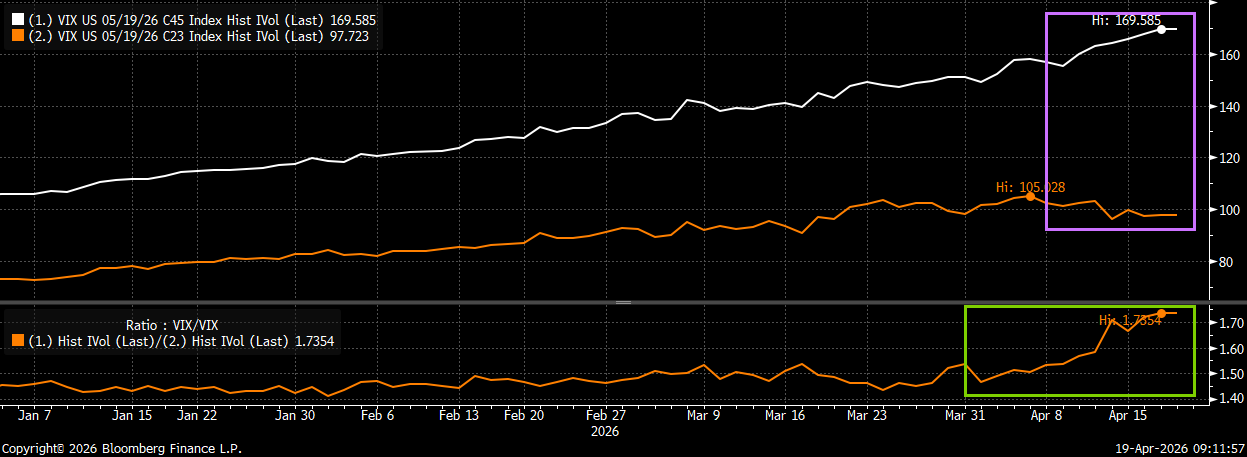Screen dimensions: 1247x457
Task: Click the 'Feb 27' date label
Action: [605, 415]
